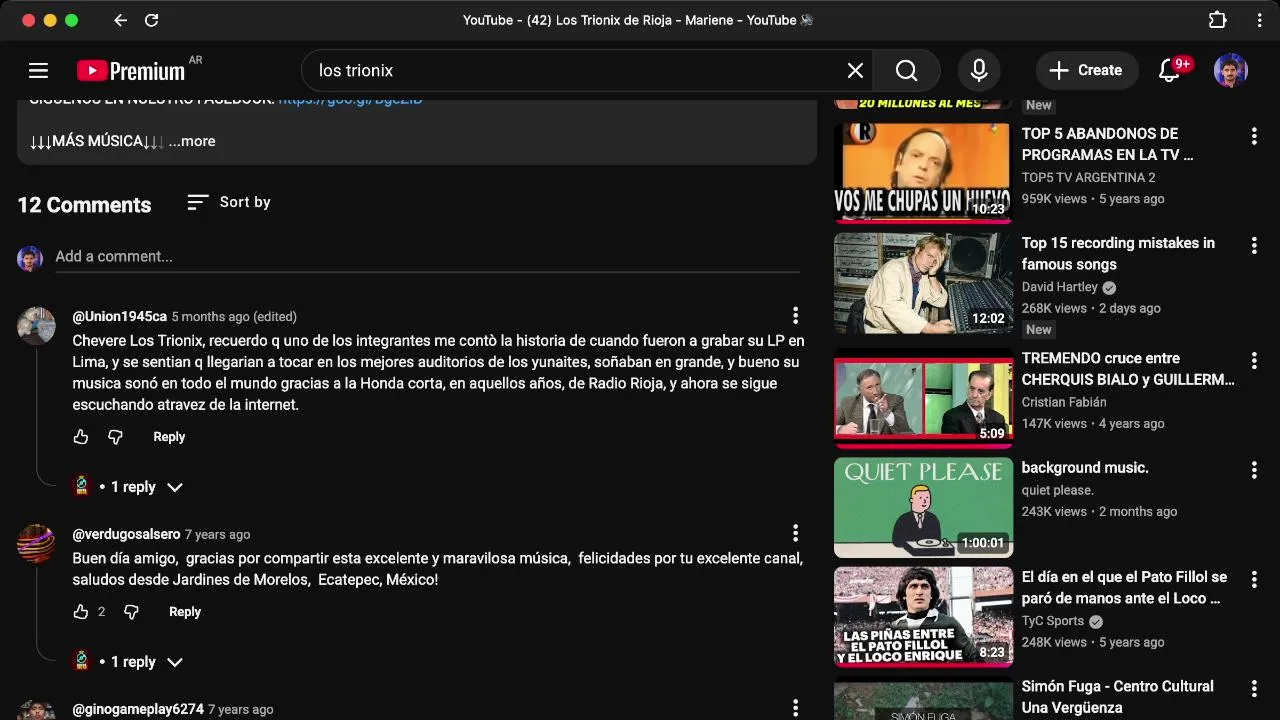Open more options for 'Simón Fuga' video
This screenshot has width=1280, height=720.
pyautogui.click(x=1254, y=688)
